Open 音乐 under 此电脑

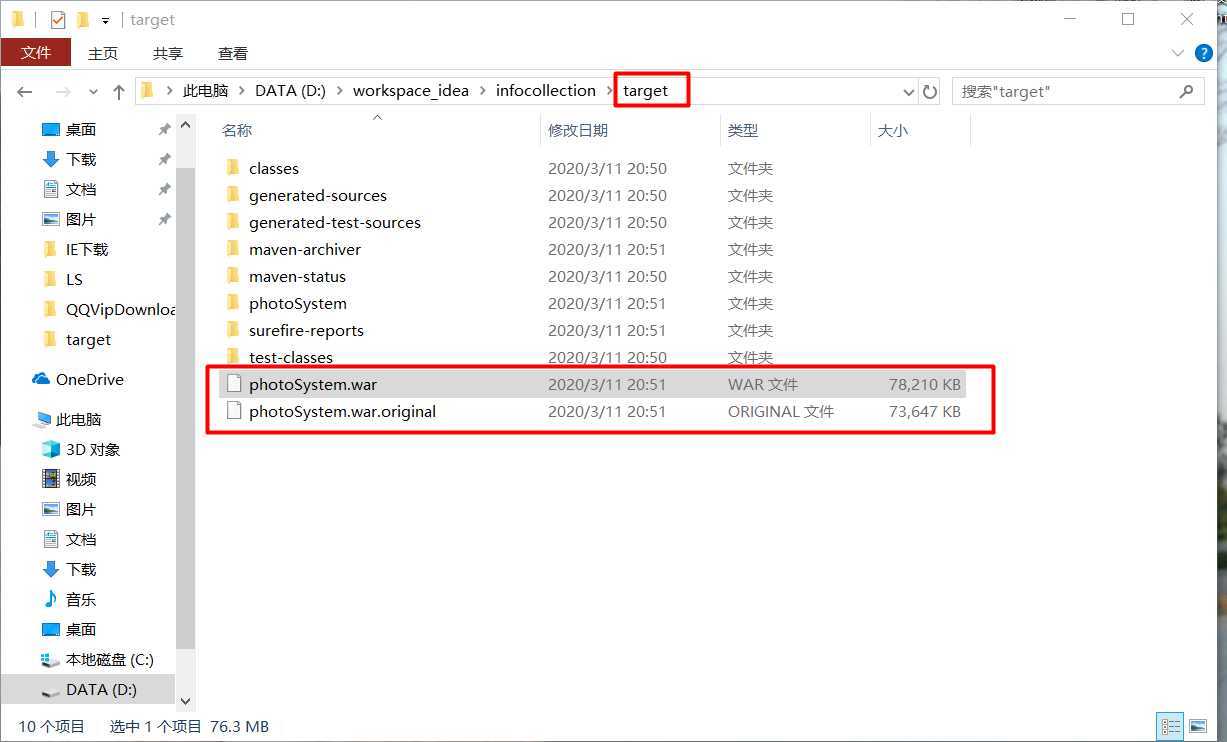click(x=81, y=599)
